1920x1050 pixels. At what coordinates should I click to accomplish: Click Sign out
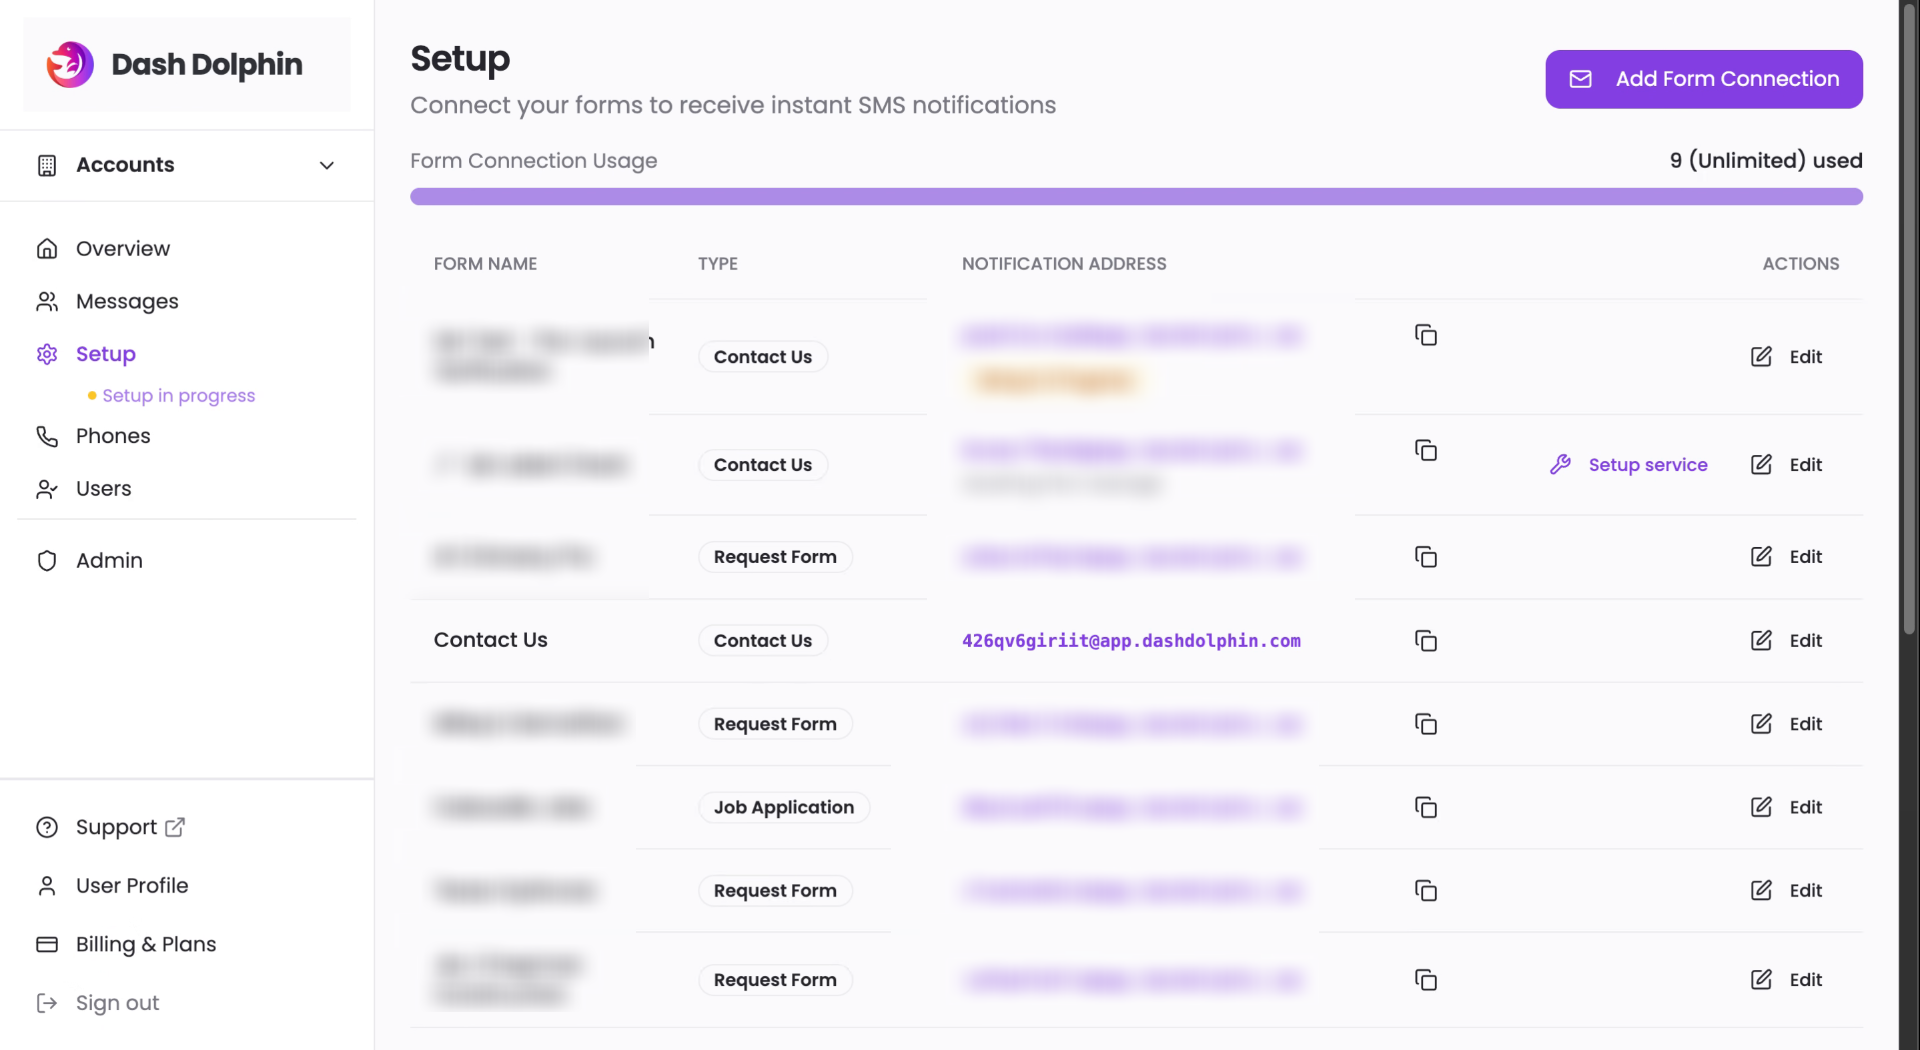[117, 1003]
